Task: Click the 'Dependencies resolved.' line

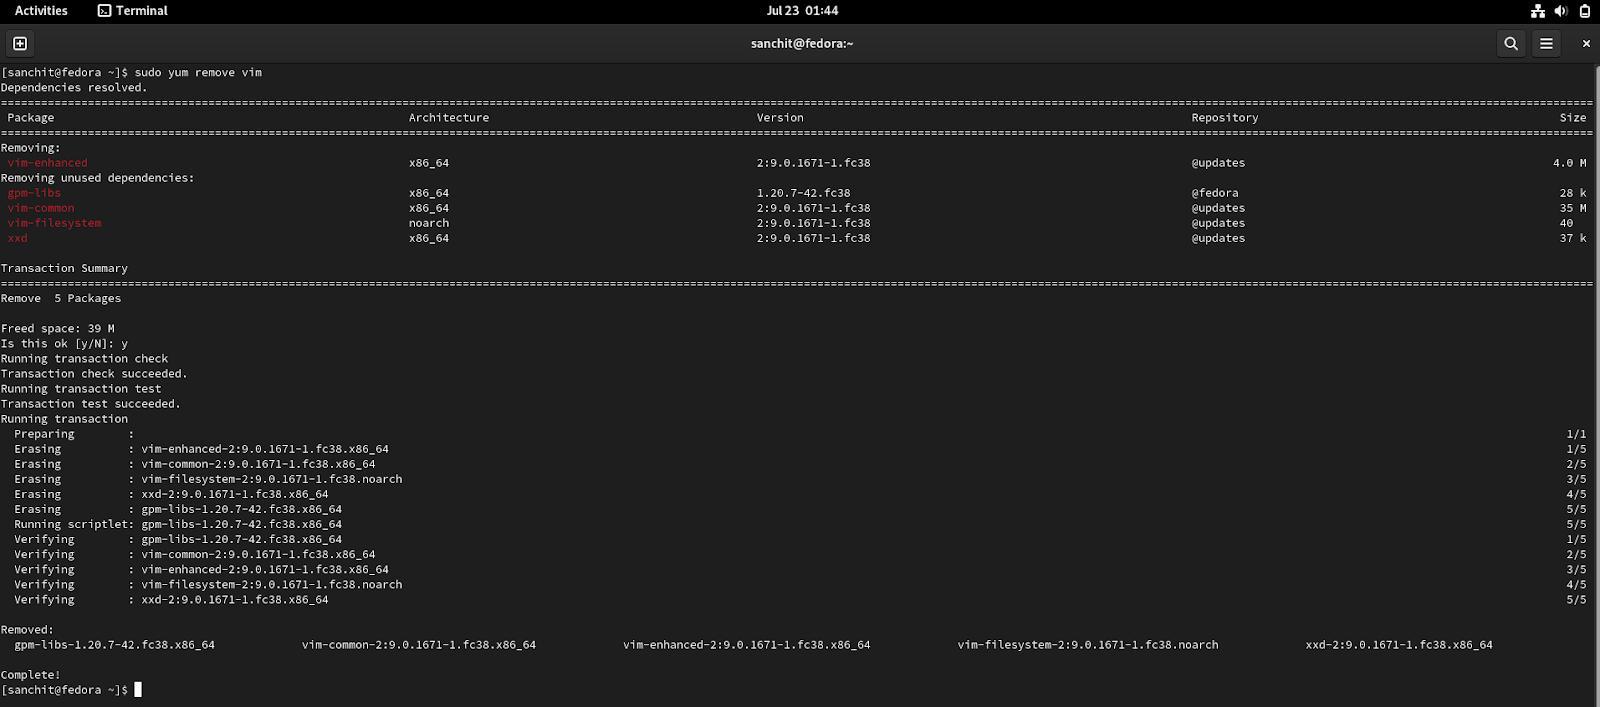Action: tap(74, 87)
